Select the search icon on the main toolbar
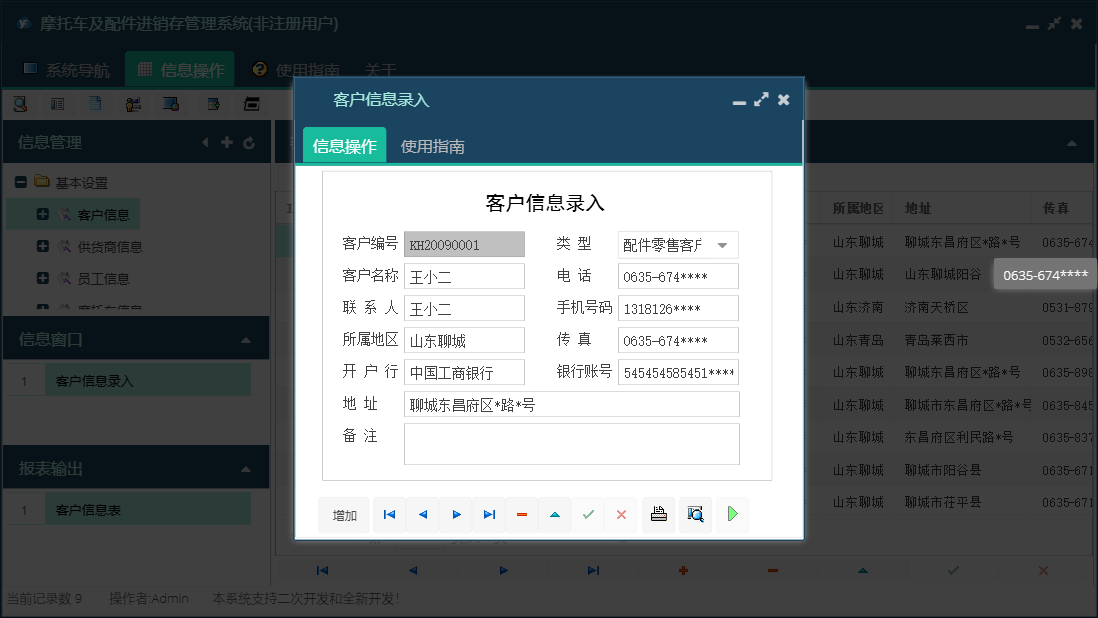Viewport: 1098px width, 618px height. click(22, 103)
